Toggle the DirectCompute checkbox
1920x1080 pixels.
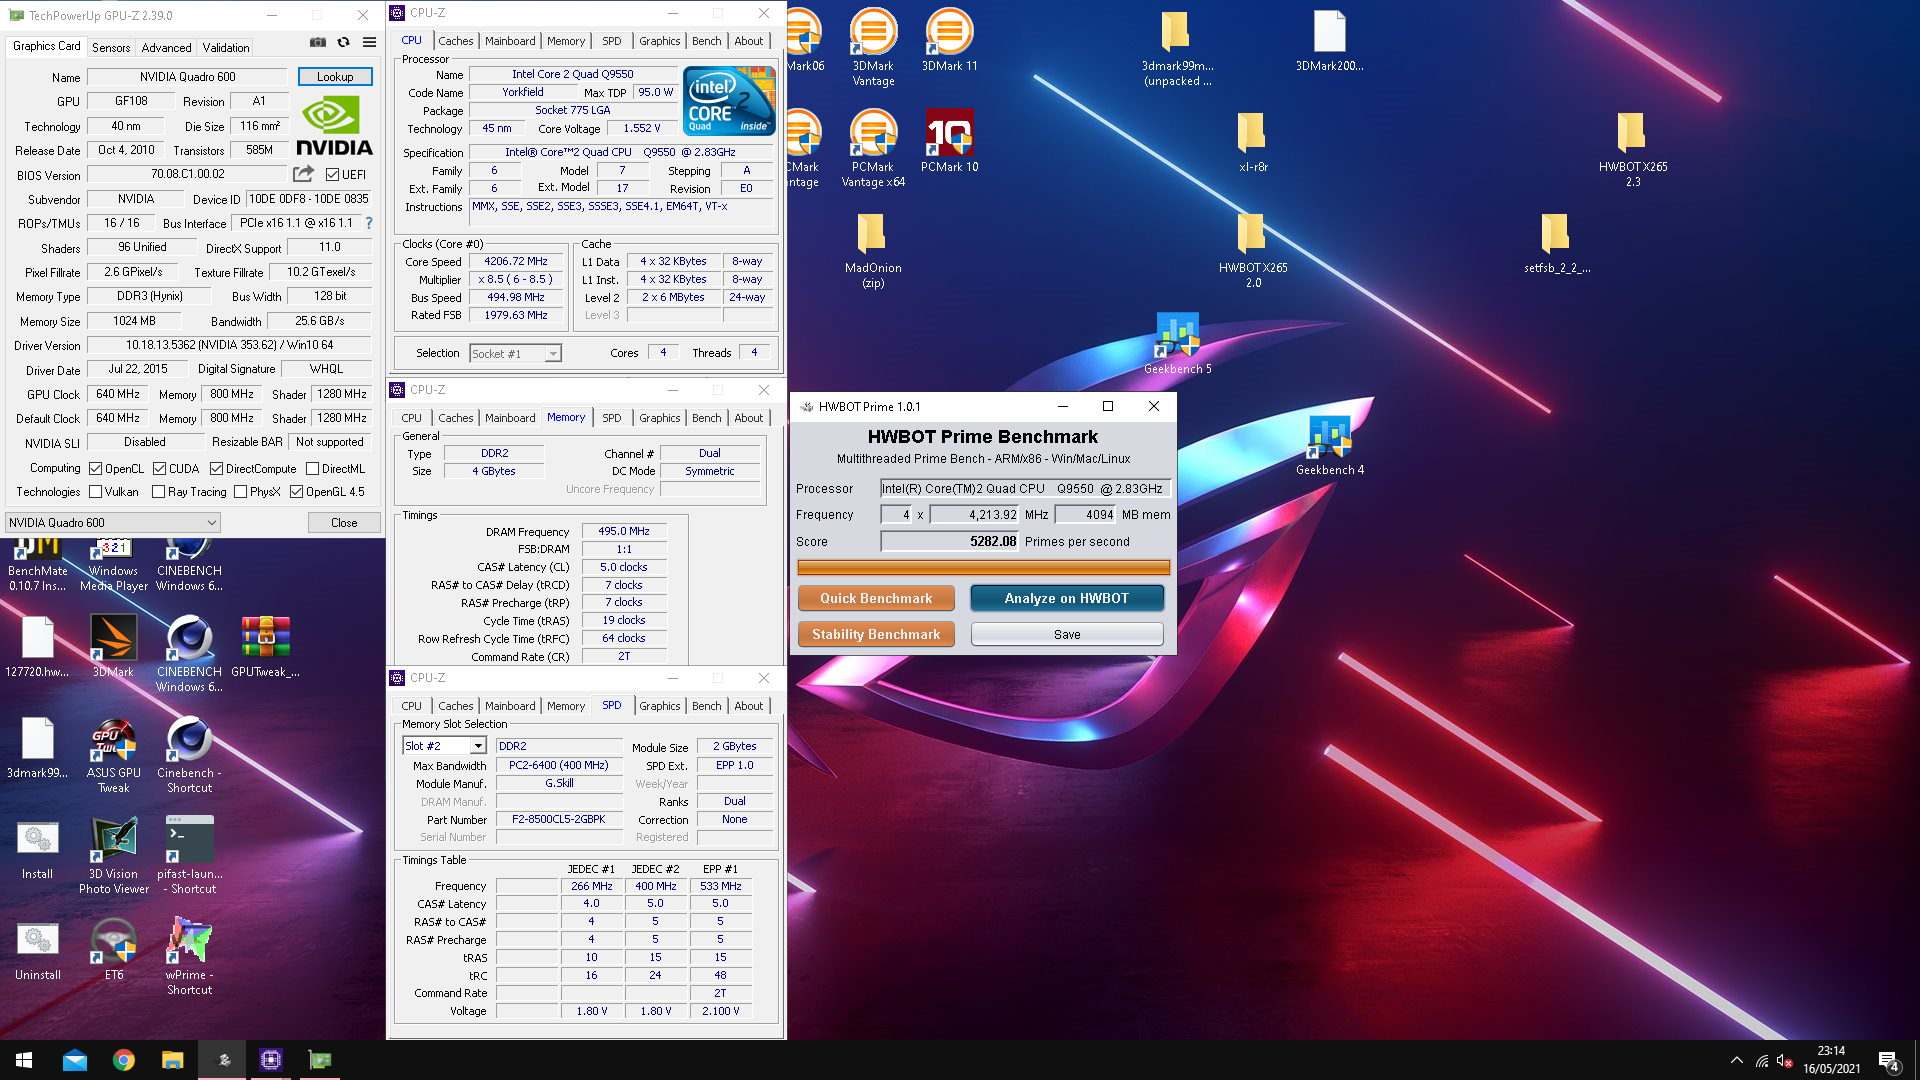[216, 468]
